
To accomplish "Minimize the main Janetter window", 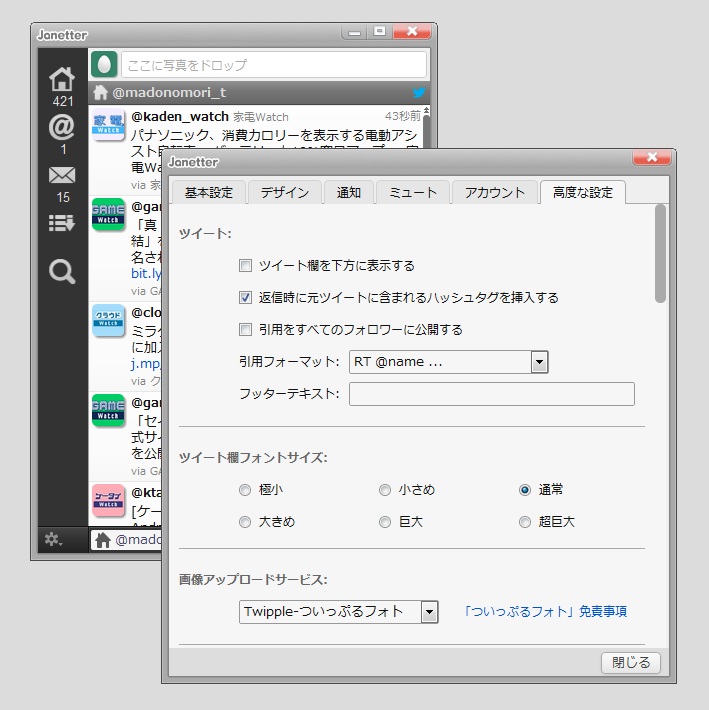I will (354, 32).
